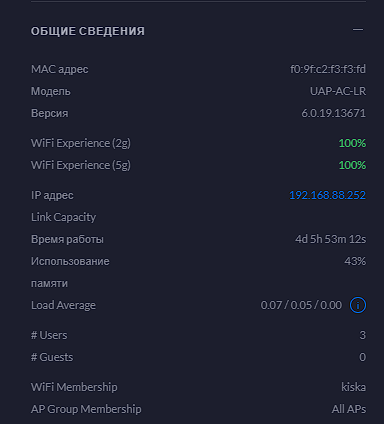Viewport: 384px width, 424px height.
Task: Click the AP Group Membership label
Action: pos(86,409)
